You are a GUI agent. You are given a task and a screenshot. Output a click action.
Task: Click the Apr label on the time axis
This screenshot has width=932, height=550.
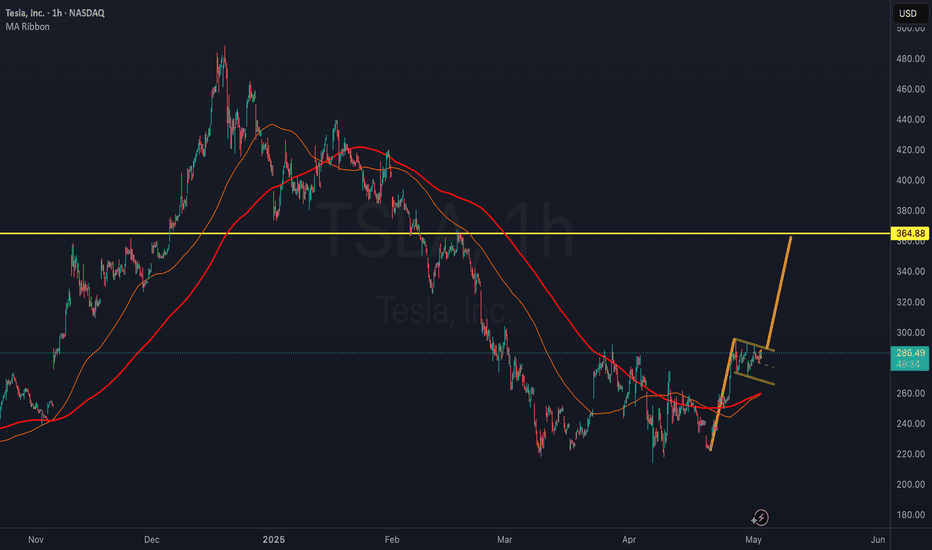coord(629,540)
